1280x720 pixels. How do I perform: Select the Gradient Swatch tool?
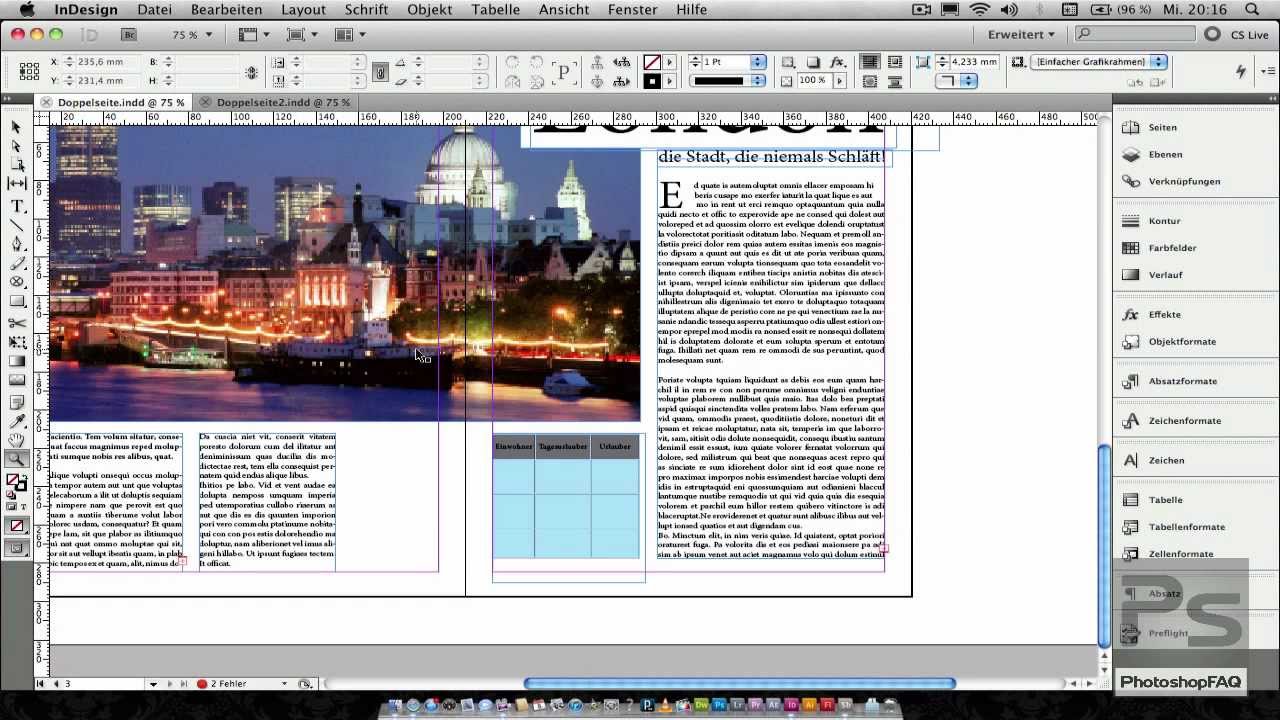click(16, 361)
